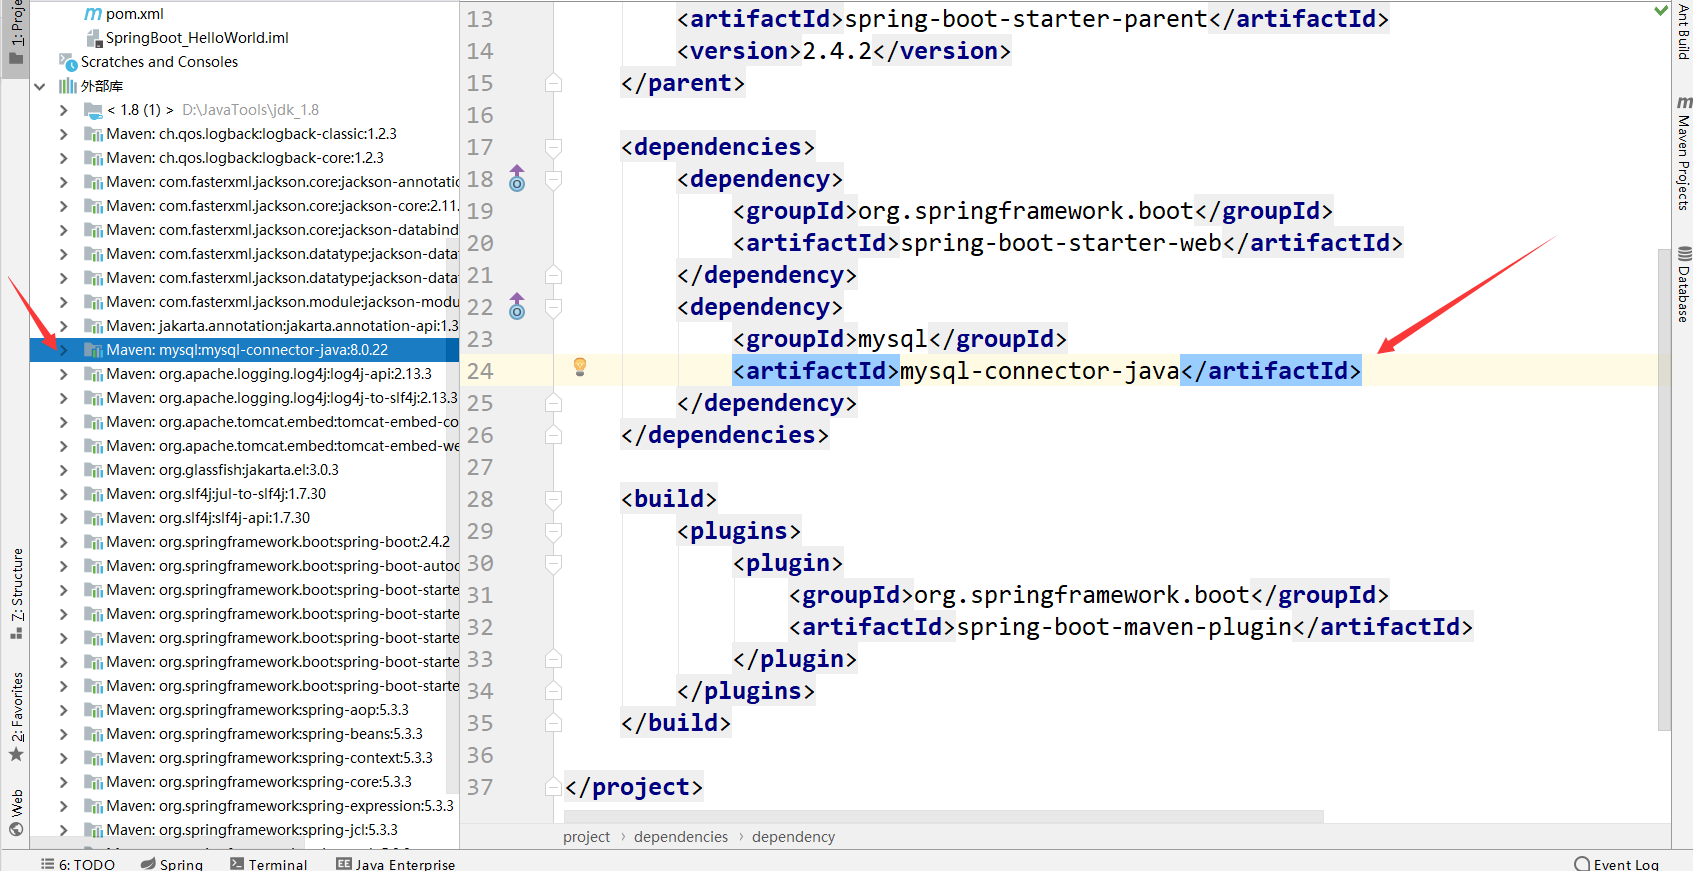Expand Maven logback-core:1.2.3 library

(64, 158)
